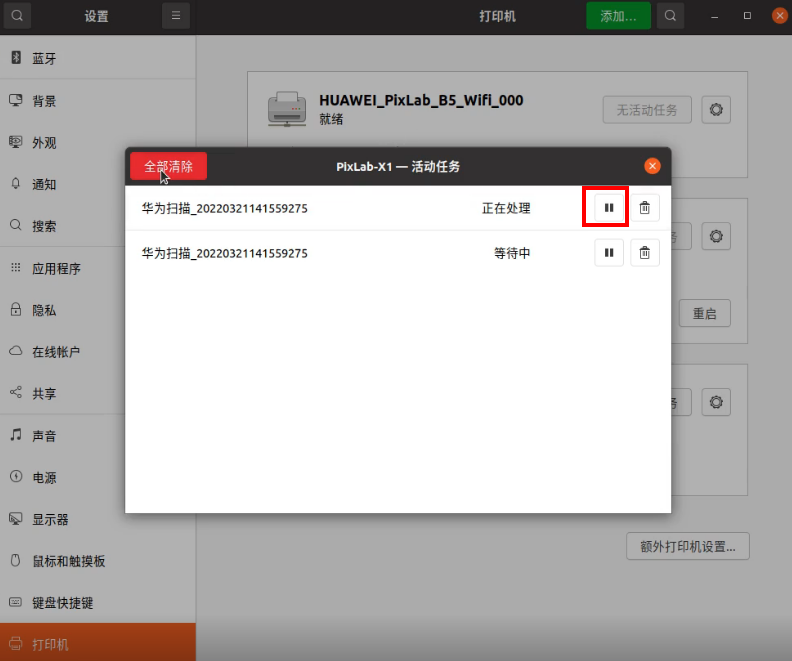The height and width of the screenshot is (661, 792).
Task: Click the Bluetooth icon in the sidebar
Action: tap(16, 57)
